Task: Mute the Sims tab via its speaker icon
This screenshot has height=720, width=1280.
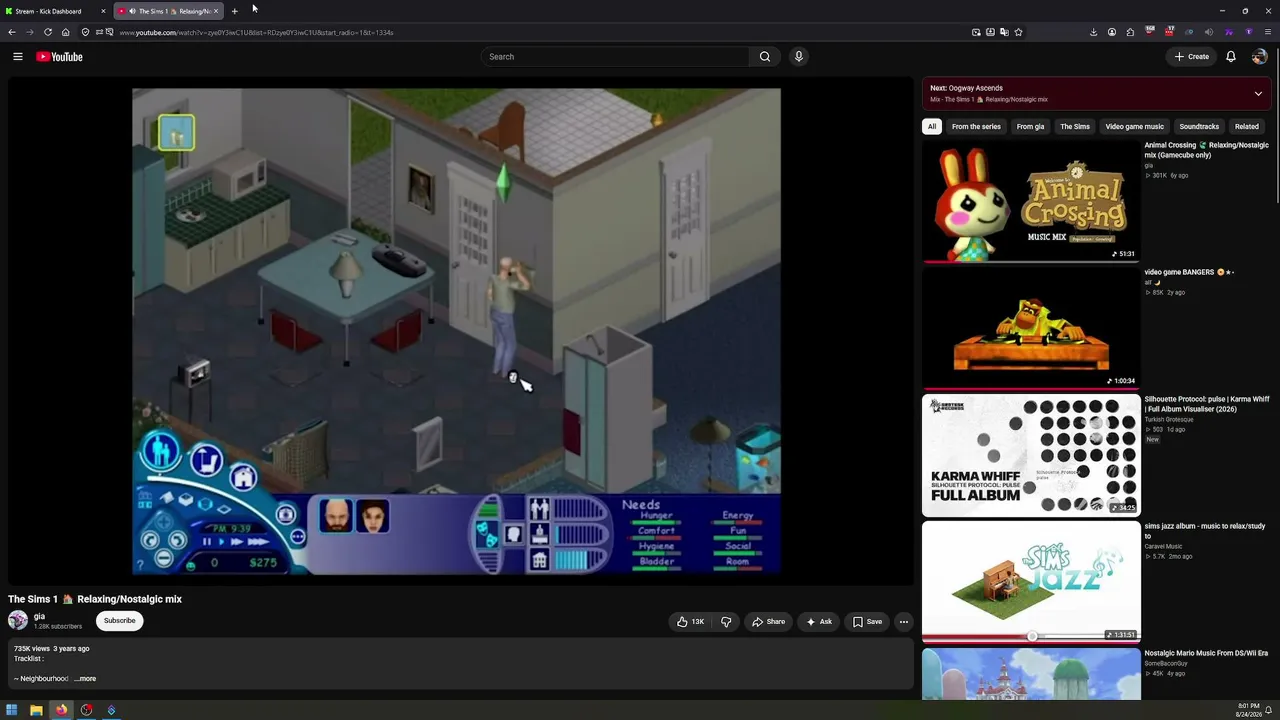Action: point(133,11)
